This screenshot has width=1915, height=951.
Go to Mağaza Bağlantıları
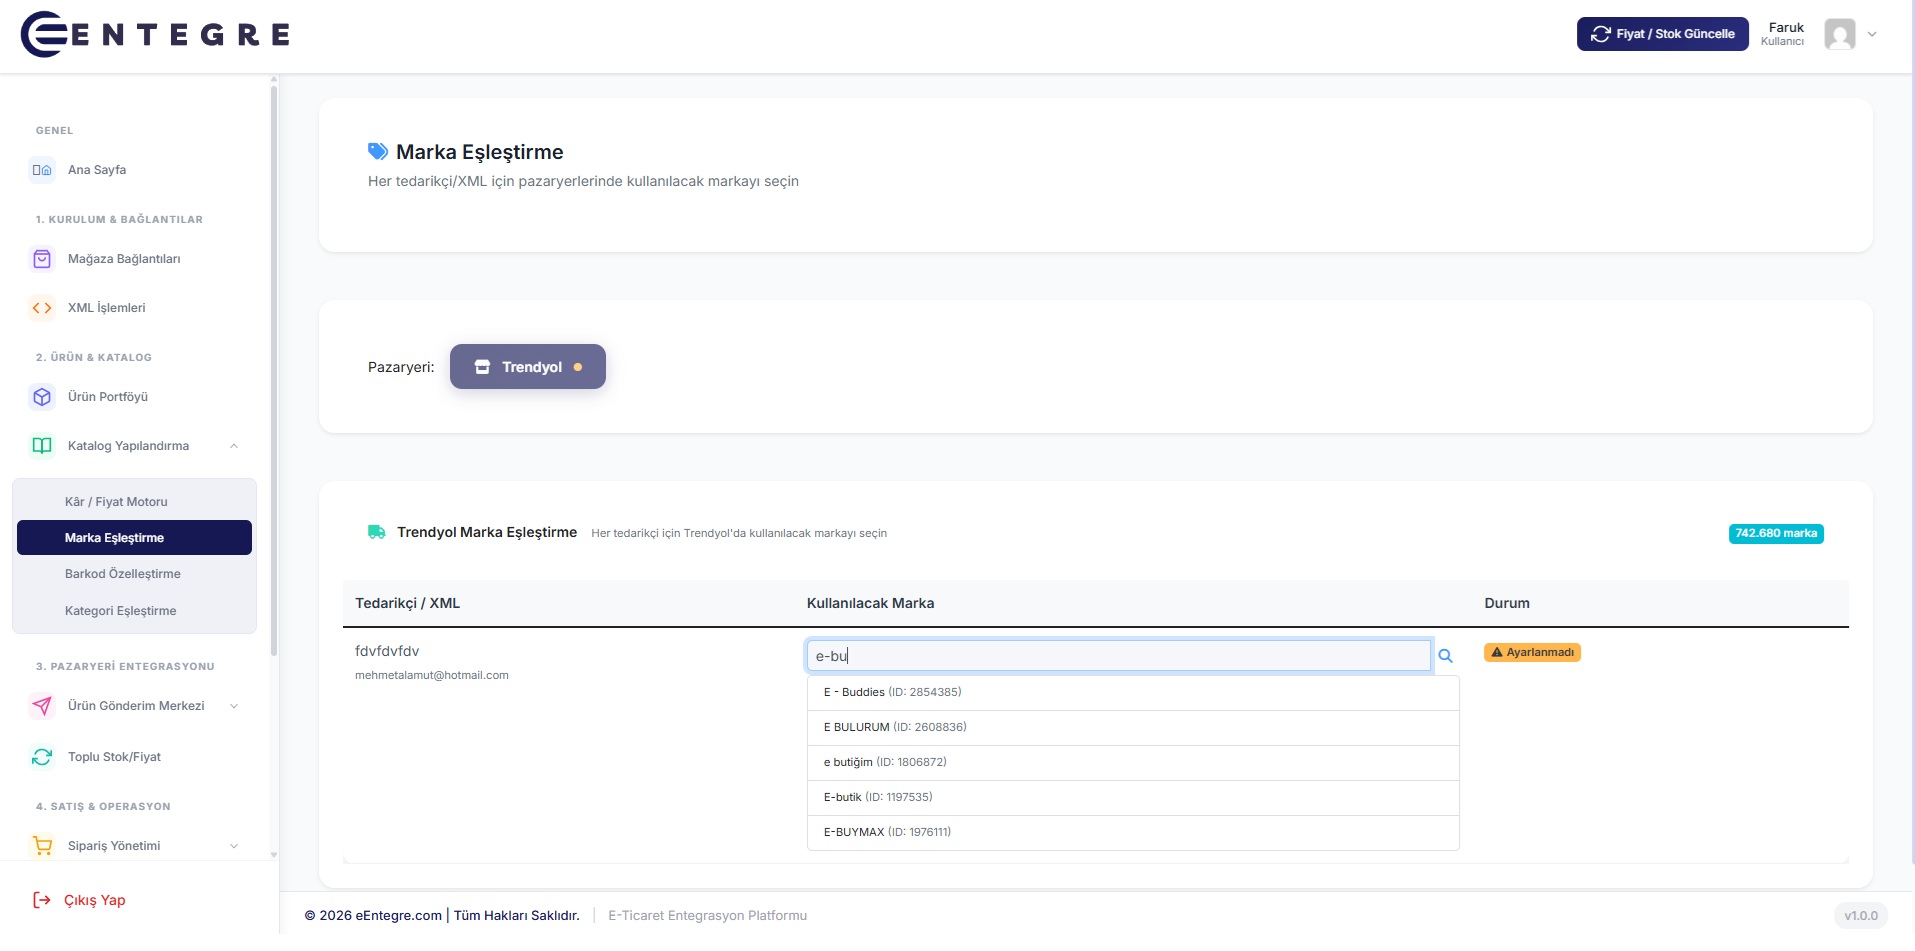coord(124,259)
